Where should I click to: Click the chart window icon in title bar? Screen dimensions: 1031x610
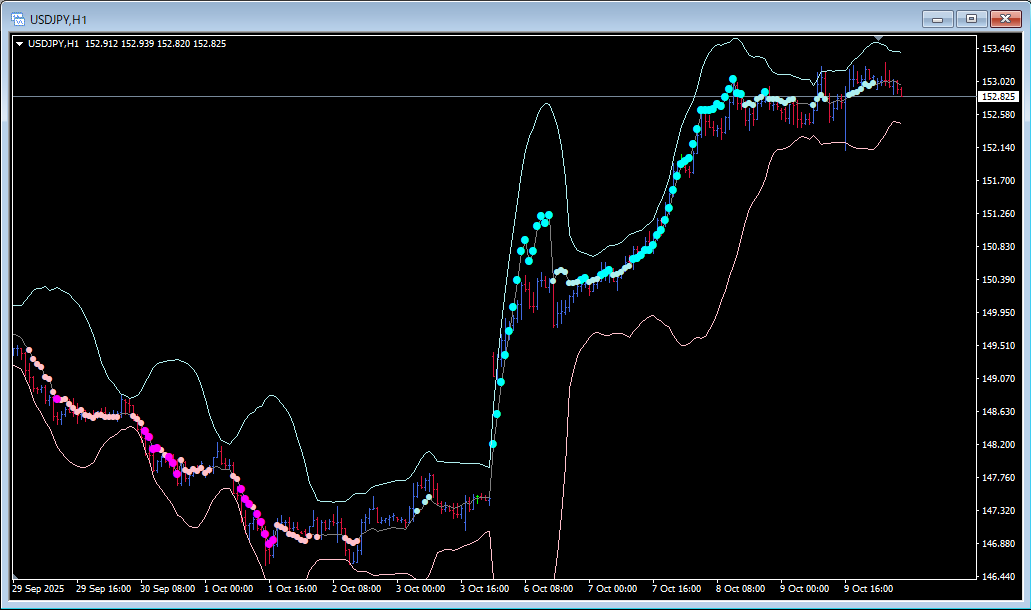click(x=18, y=19)
